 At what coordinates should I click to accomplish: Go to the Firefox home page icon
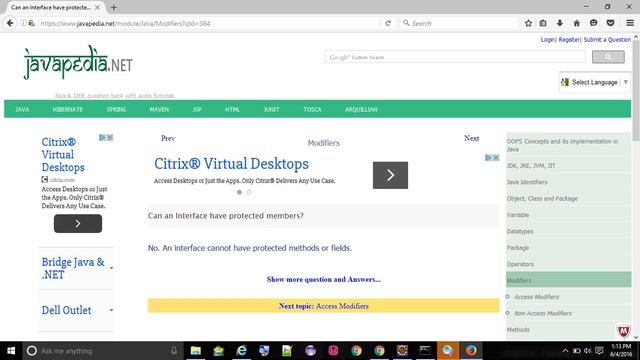(x=576, y=23)
